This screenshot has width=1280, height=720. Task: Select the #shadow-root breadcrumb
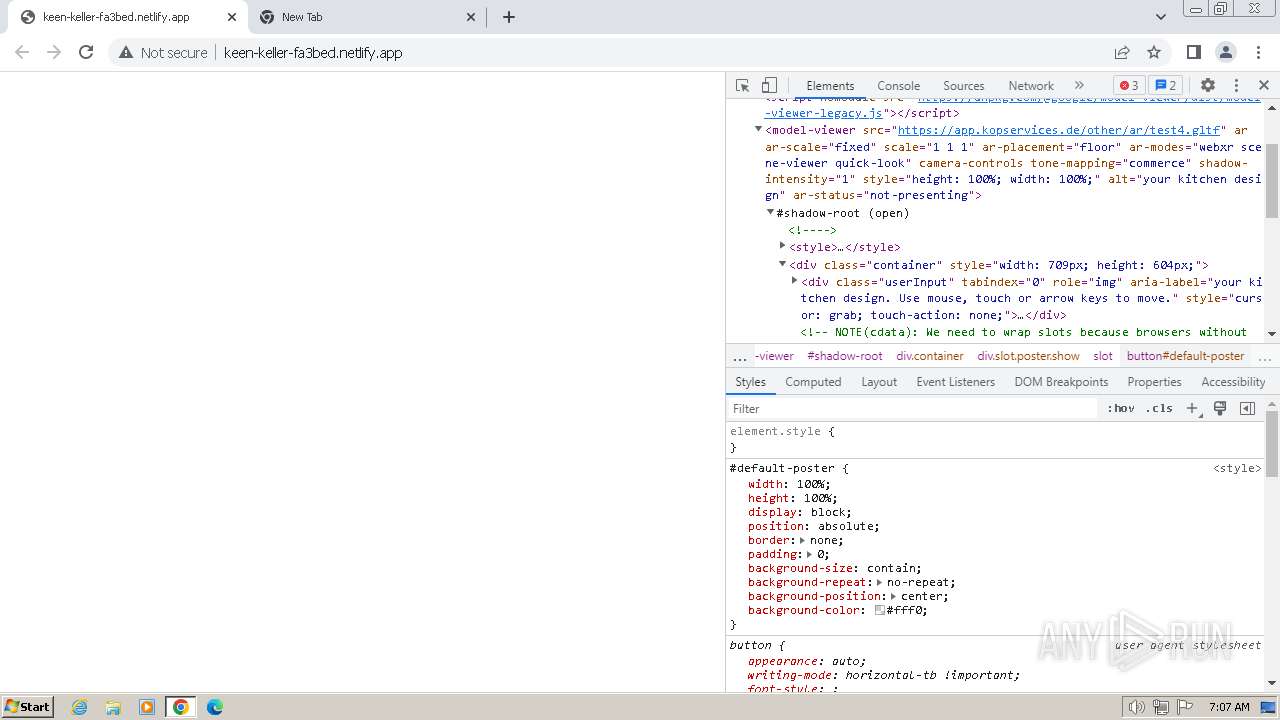(845, 356)
